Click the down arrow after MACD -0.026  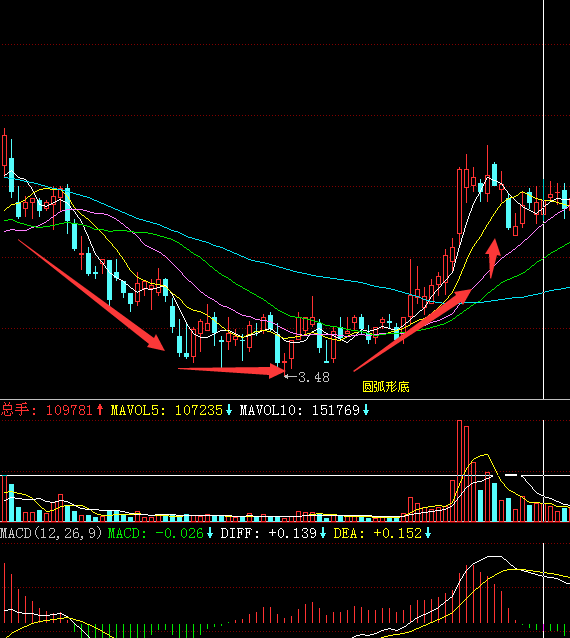click(x=210, y=533)
